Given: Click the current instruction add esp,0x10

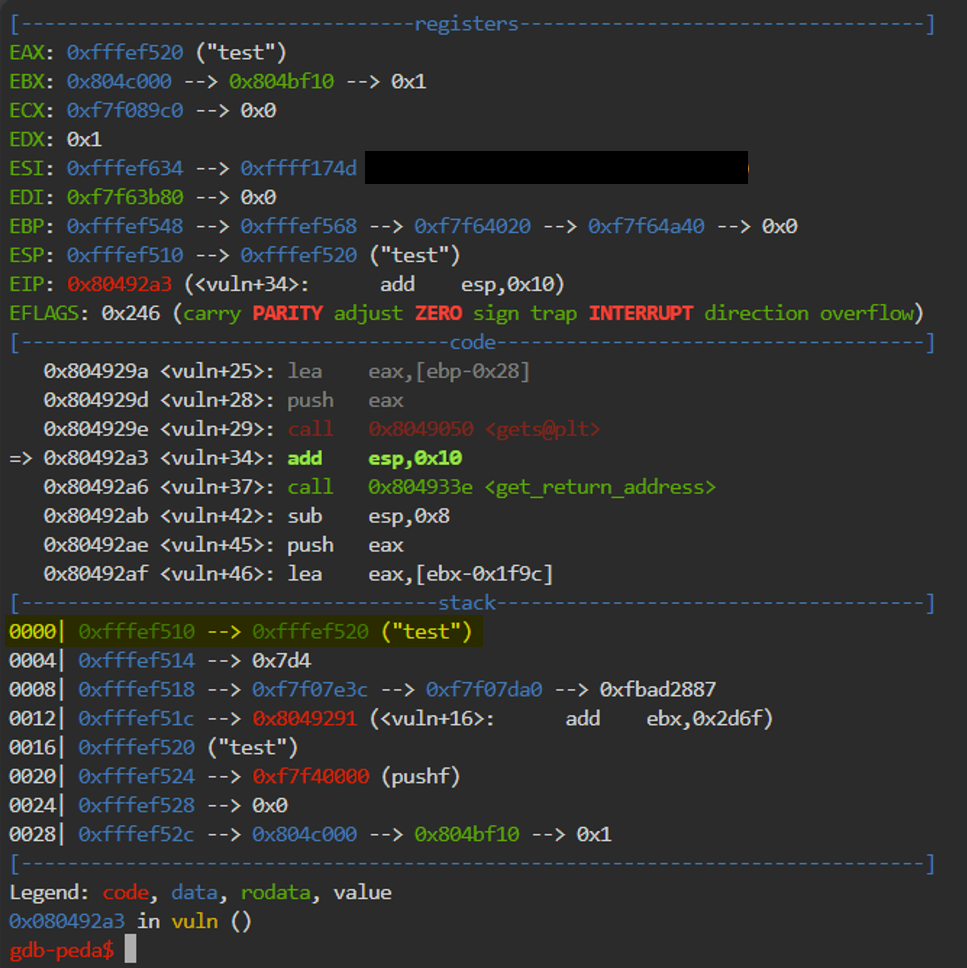Looking at the screenshot, I should 375,458.
